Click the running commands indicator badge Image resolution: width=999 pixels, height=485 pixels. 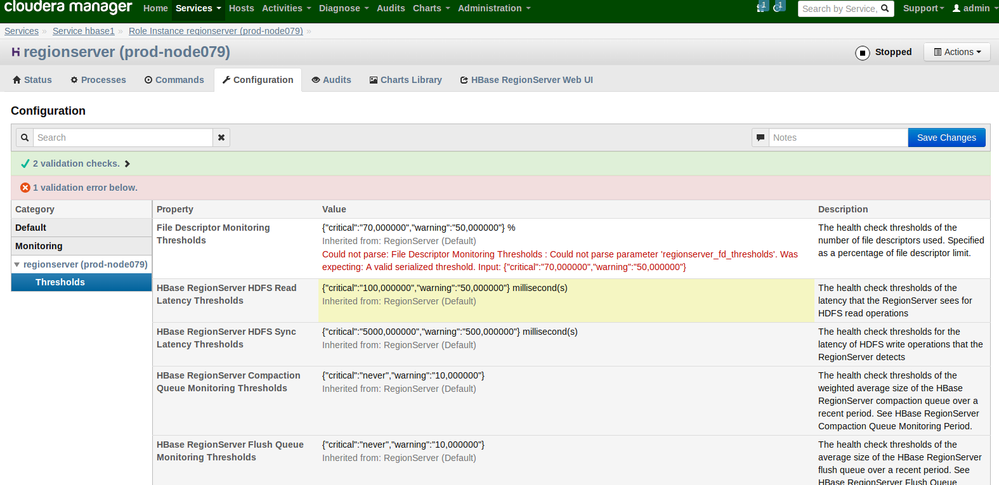[779, 7]
